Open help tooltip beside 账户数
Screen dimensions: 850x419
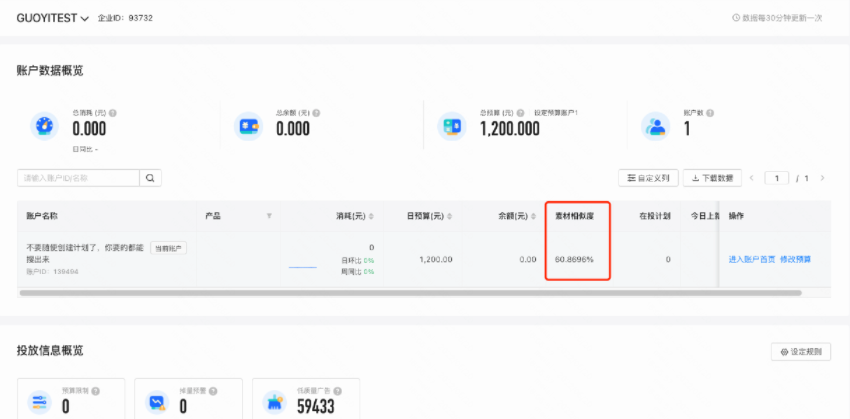[710, 113]
